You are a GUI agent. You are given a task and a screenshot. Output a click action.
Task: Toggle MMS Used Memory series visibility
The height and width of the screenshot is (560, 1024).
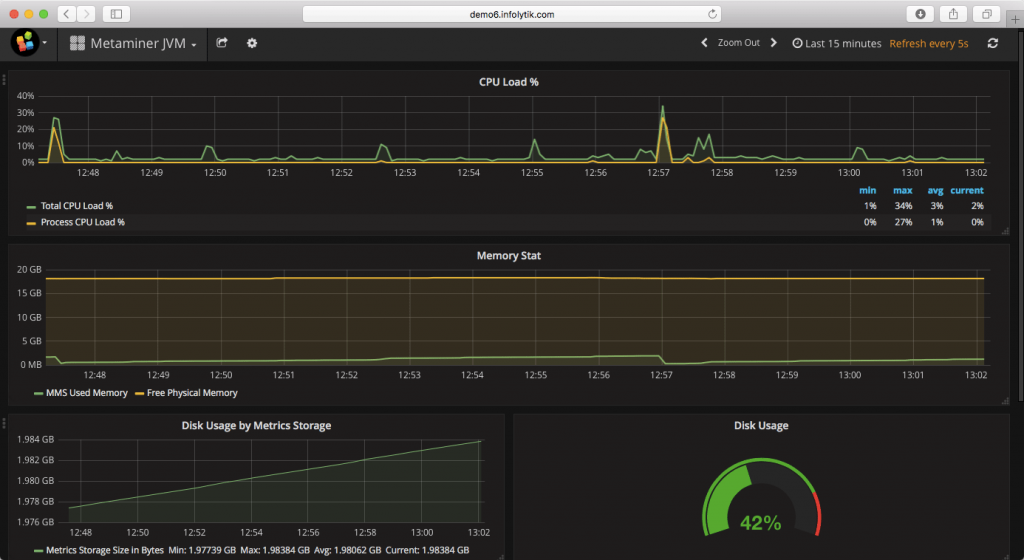[x=84, y=393]
